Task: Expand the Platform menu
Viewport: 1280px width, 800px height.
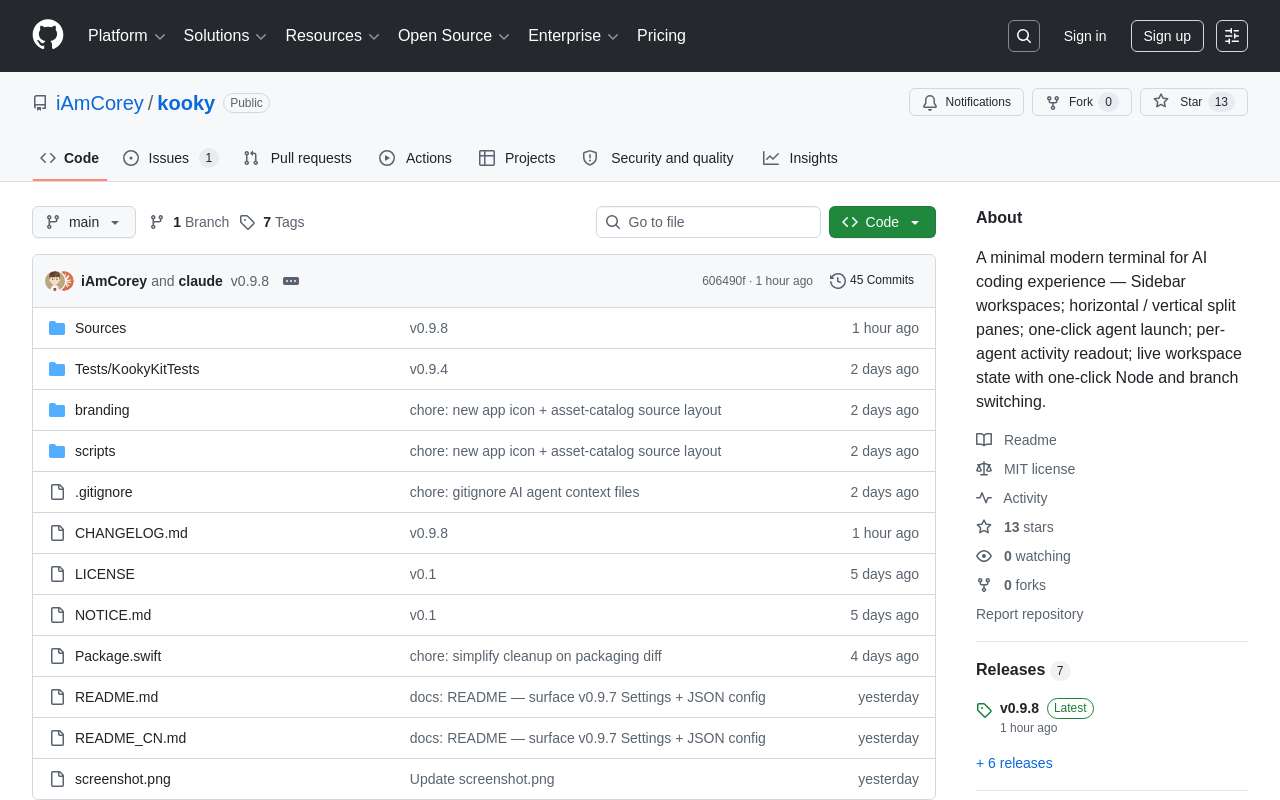Action: [x=127, y=36]
